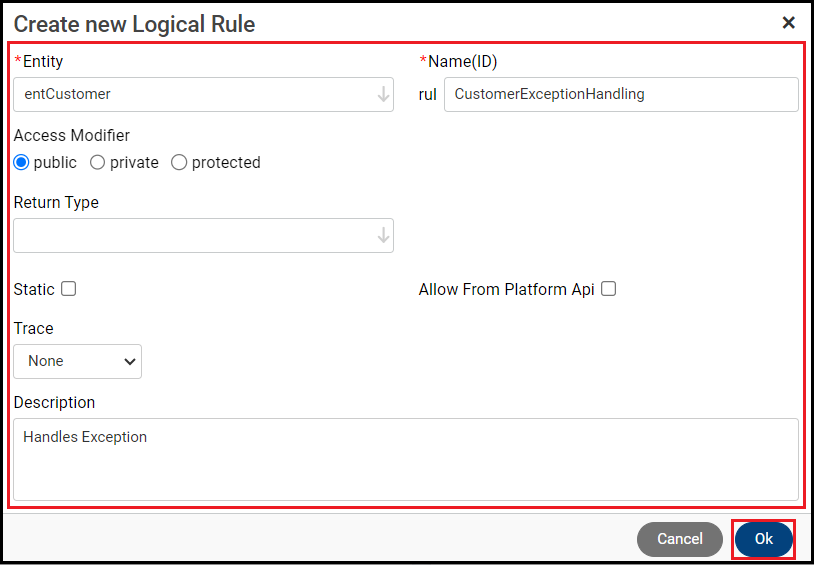This screenshot has height=565, width=814.
Task: Close the Create new Logical Rule dialog
Action: pyautogui.click(x=788, y=23)
